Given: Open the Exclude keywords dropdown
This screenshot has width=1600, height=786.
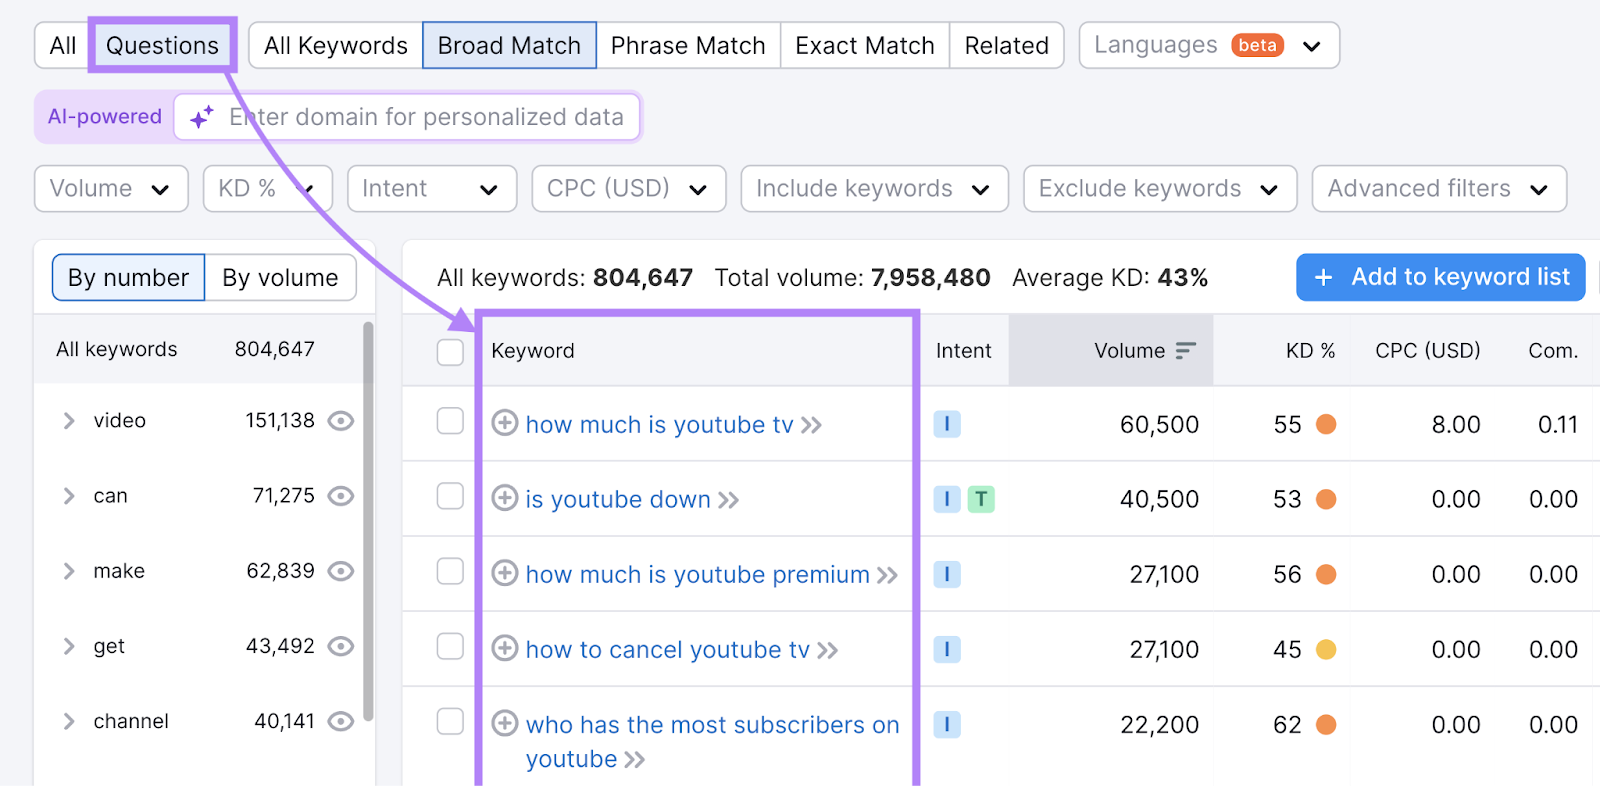Looking at the screenshot, I should [1160, 188].
